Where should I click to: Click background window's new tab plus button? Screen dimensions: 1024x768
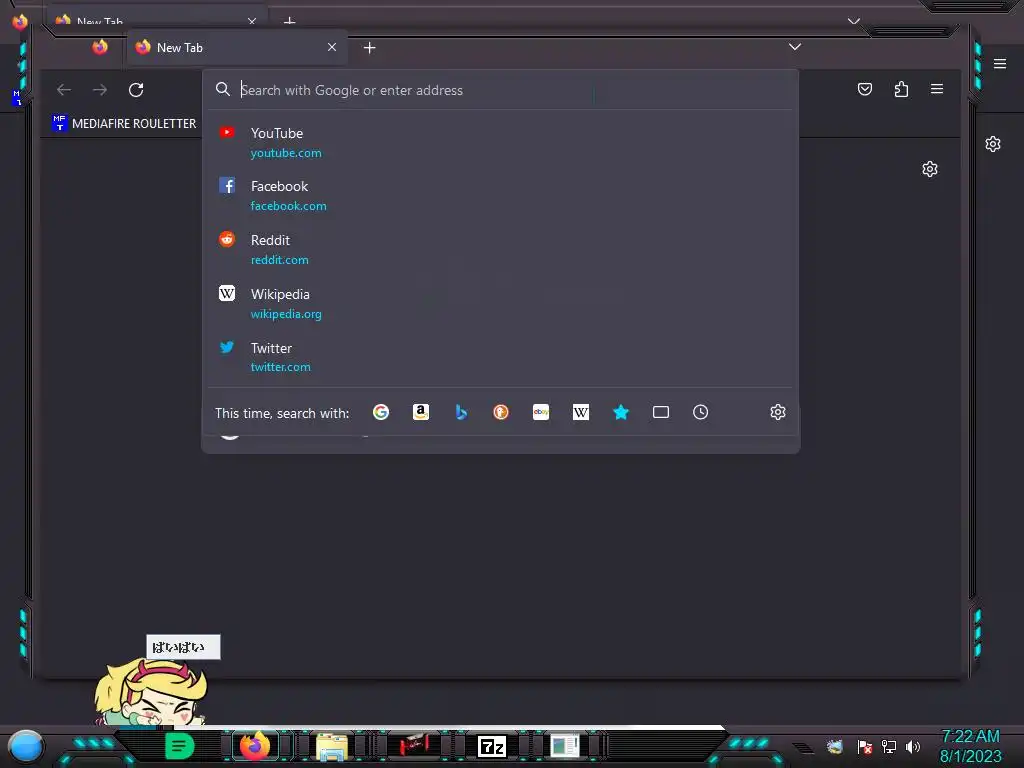[x=289, y=22]
